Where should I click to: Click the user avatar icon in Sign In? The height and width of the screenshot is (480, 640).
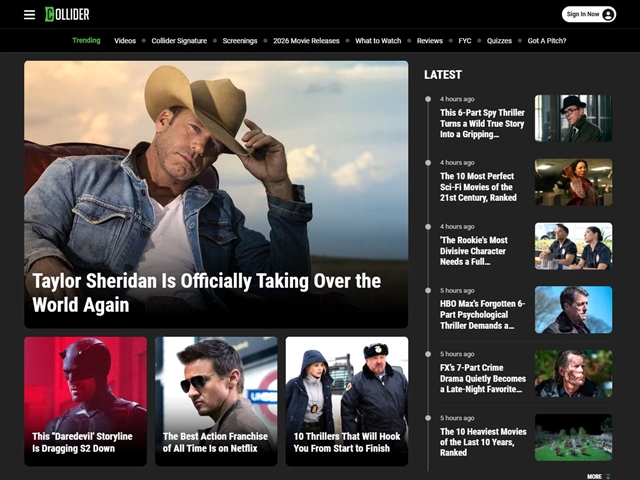pyautogui.click(x=608, y=14)
